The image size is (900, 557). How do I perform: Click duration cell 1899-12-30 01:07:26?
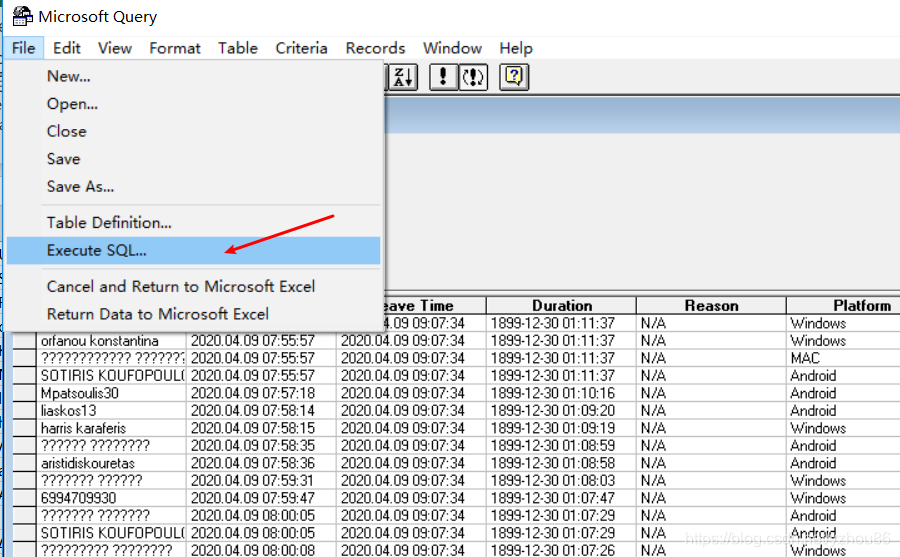(x=561, y=550)
